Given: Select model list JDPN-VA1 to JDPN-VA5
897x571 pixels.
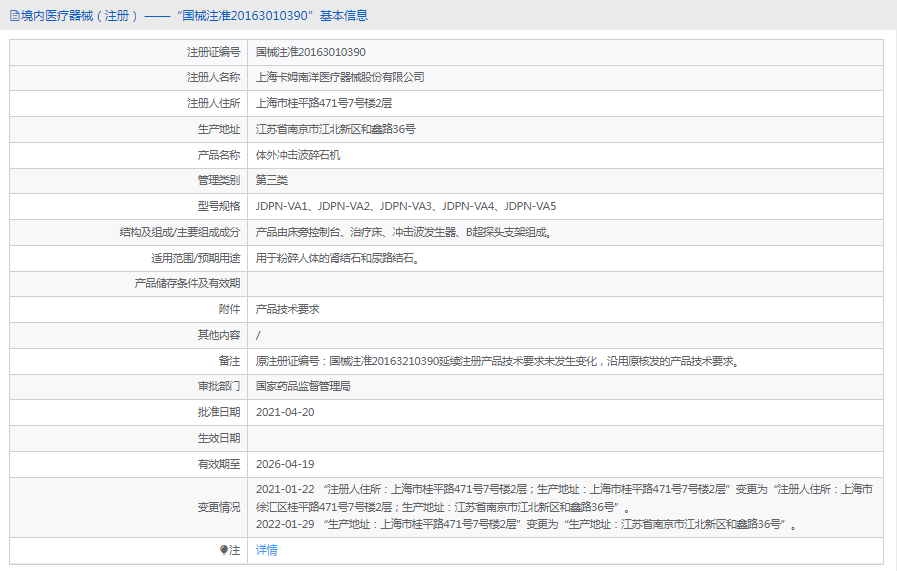Looking at the screenshot, I should [406, 206].
